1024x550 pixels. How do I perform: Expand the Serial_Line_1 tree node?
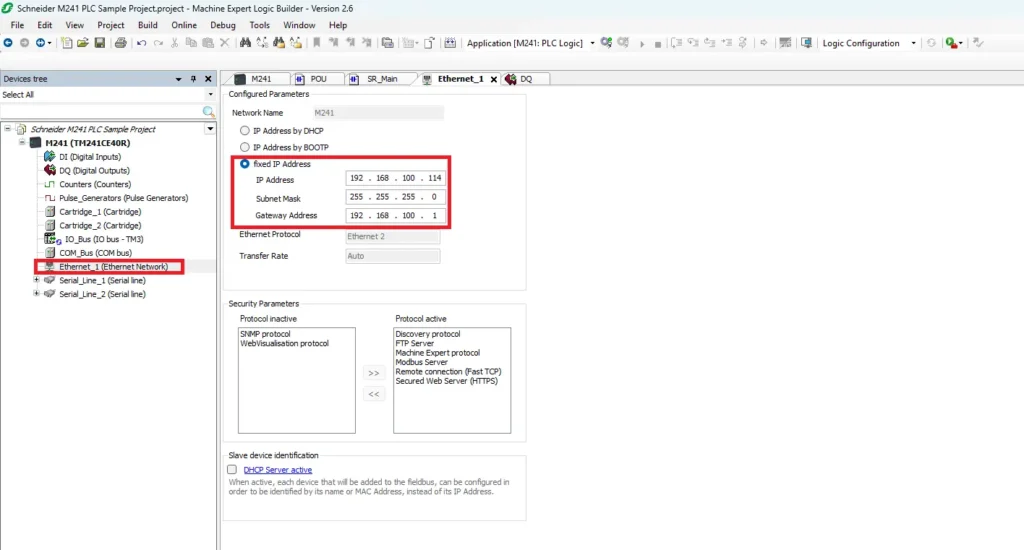point(37,280)
